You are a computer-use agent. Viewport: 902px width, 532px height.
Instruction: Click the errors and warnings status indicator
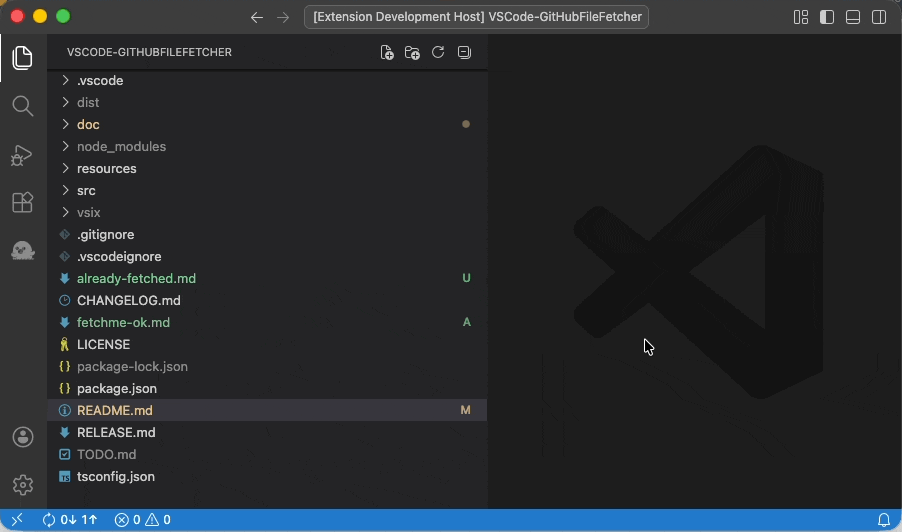[x=142, y=520]
